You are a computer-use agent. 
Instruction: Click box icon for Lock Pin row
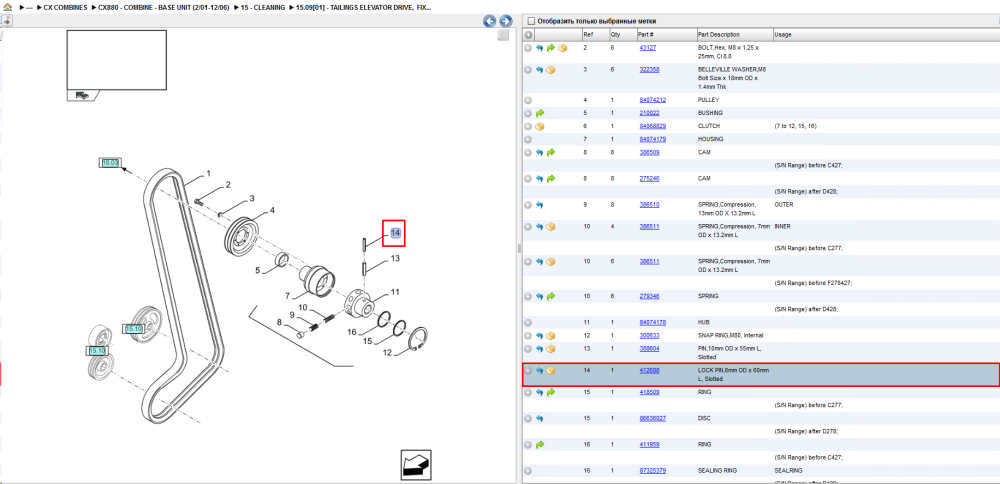click(x=551, y=370)
